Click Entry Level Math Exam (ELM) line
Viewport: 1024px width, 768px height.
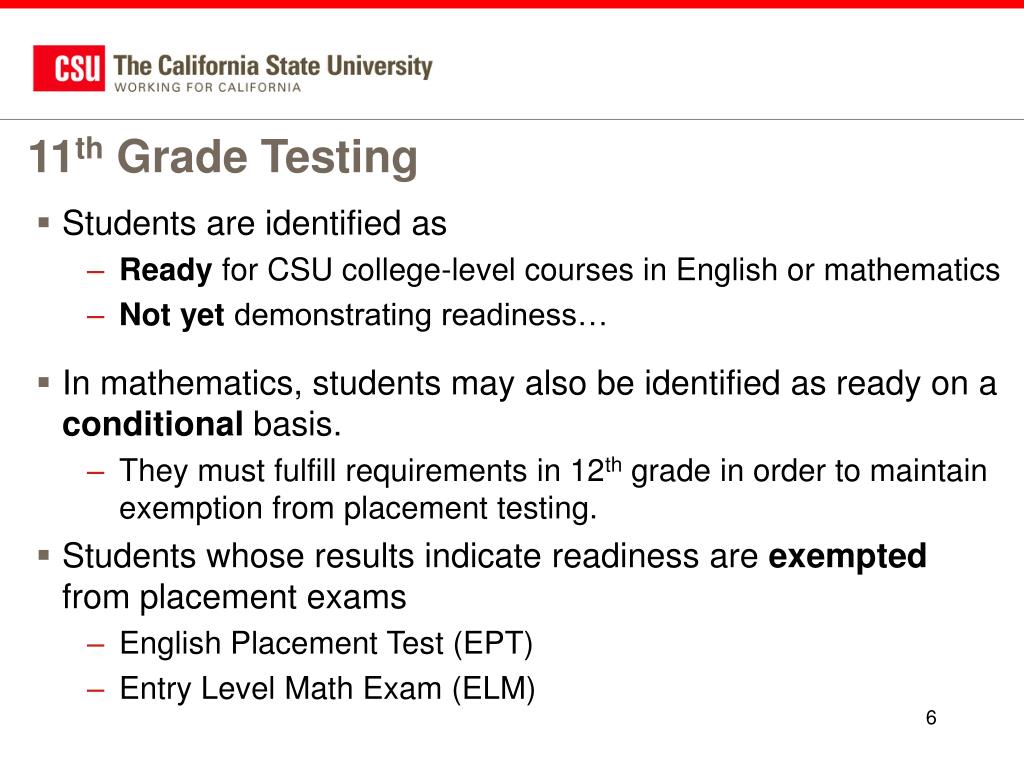(328, 688)
